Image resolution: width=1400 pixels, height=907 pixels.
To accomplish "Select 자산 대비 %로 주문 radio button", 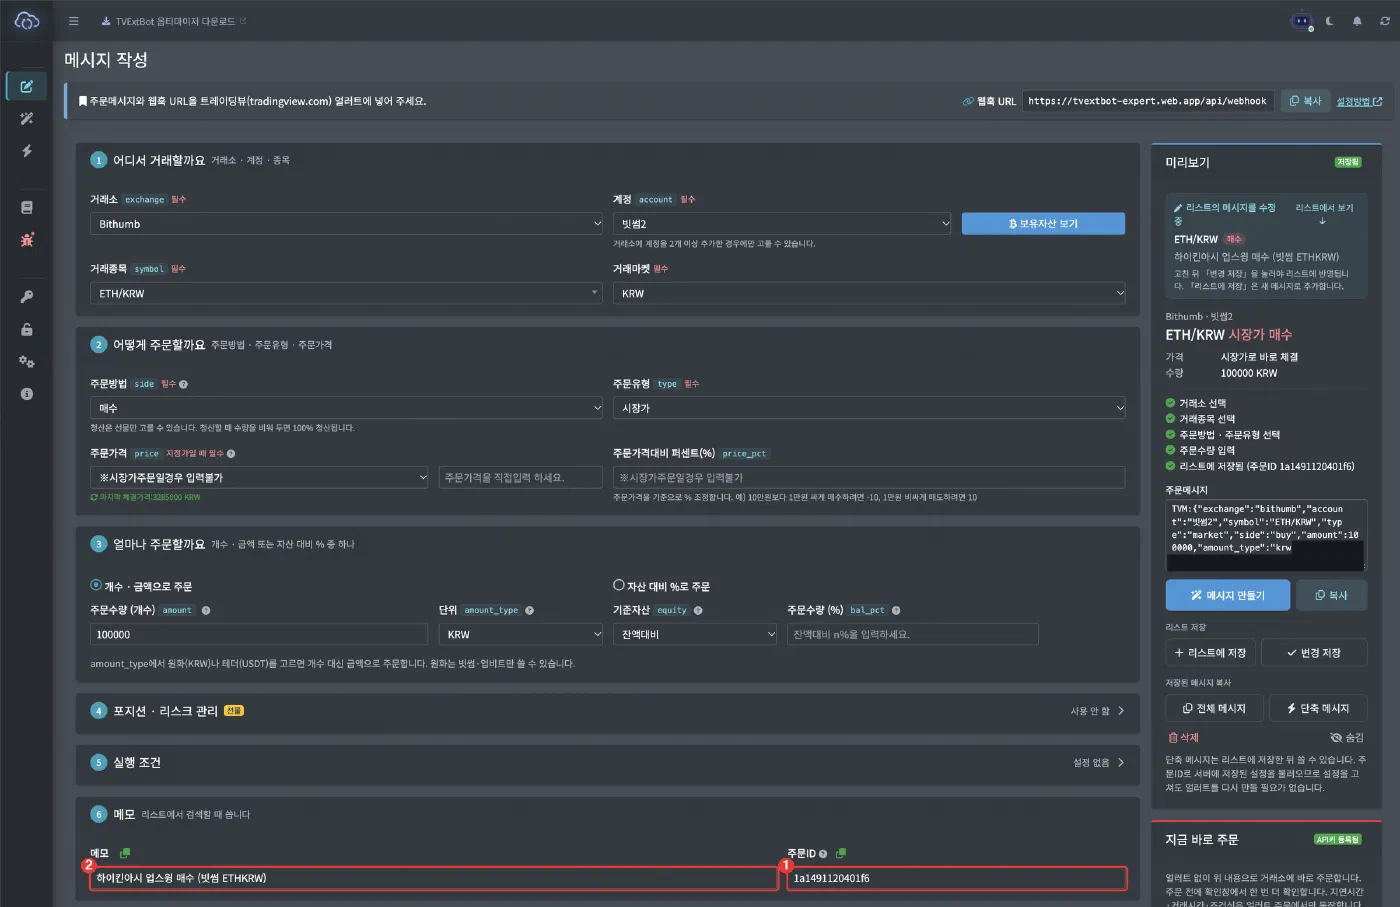I will click(619, 585).
